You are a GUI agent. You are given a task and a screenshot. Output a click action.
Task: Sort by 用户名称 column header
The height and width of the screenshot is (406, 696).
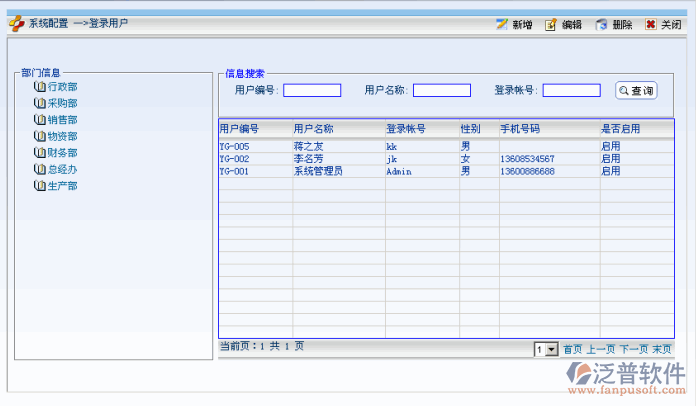313,129
